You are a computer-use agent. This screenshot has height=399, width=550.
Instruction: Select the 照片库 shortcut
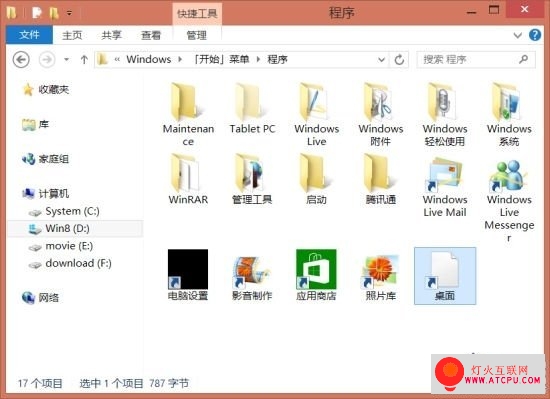[381, 277]
